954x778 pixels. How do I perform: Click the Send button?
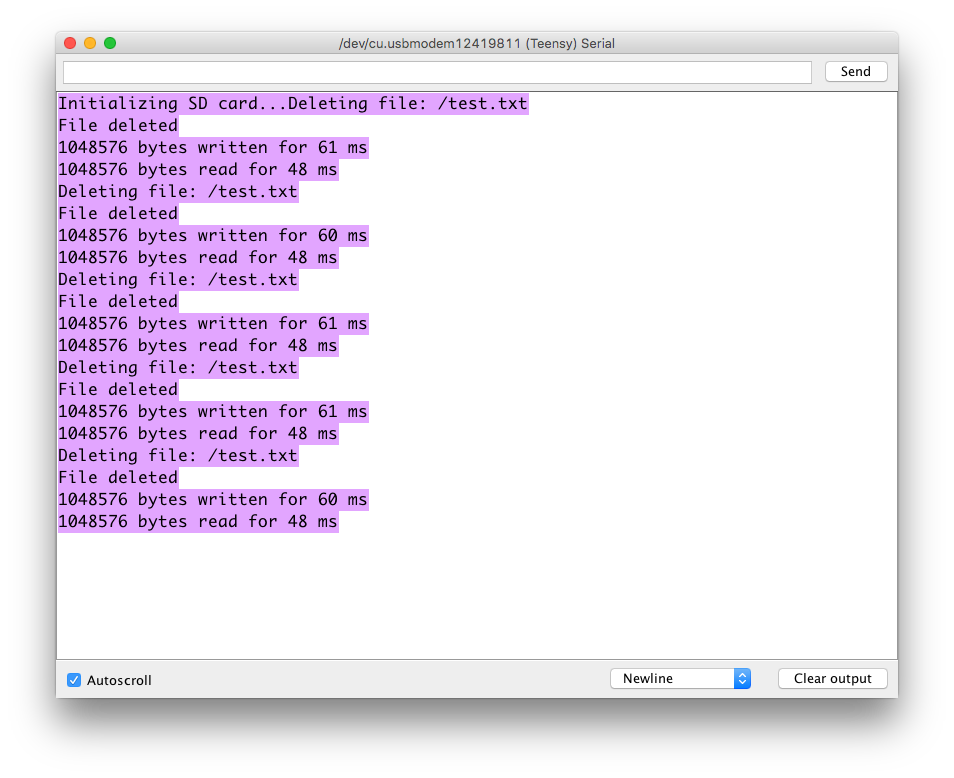click(x=855, y=72)
